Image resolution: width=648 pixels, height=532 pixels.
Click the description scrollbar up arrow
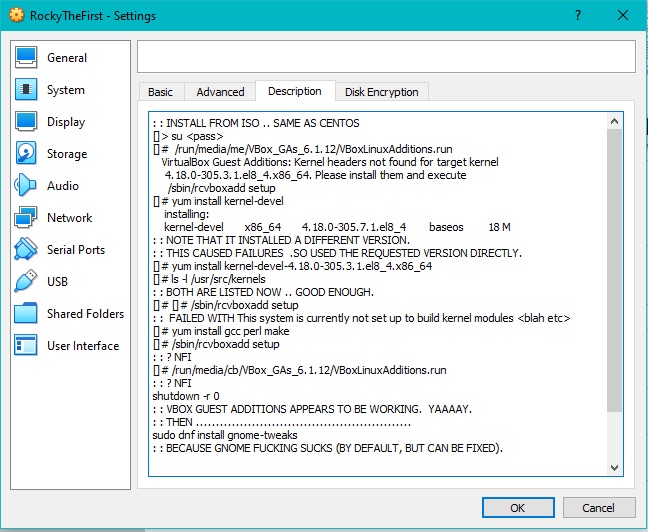[x=614, y=121]
